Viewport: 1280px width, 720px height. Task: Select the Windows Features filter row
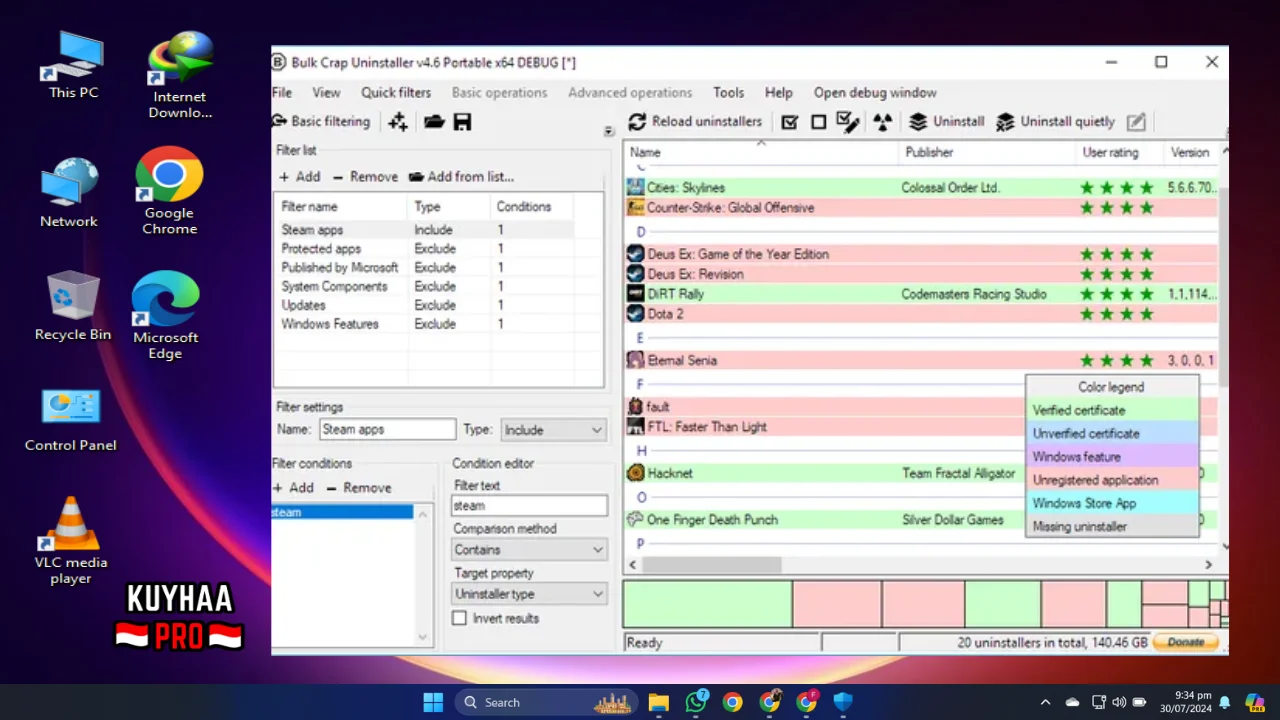pyautogui.click(x=423, y=324)
